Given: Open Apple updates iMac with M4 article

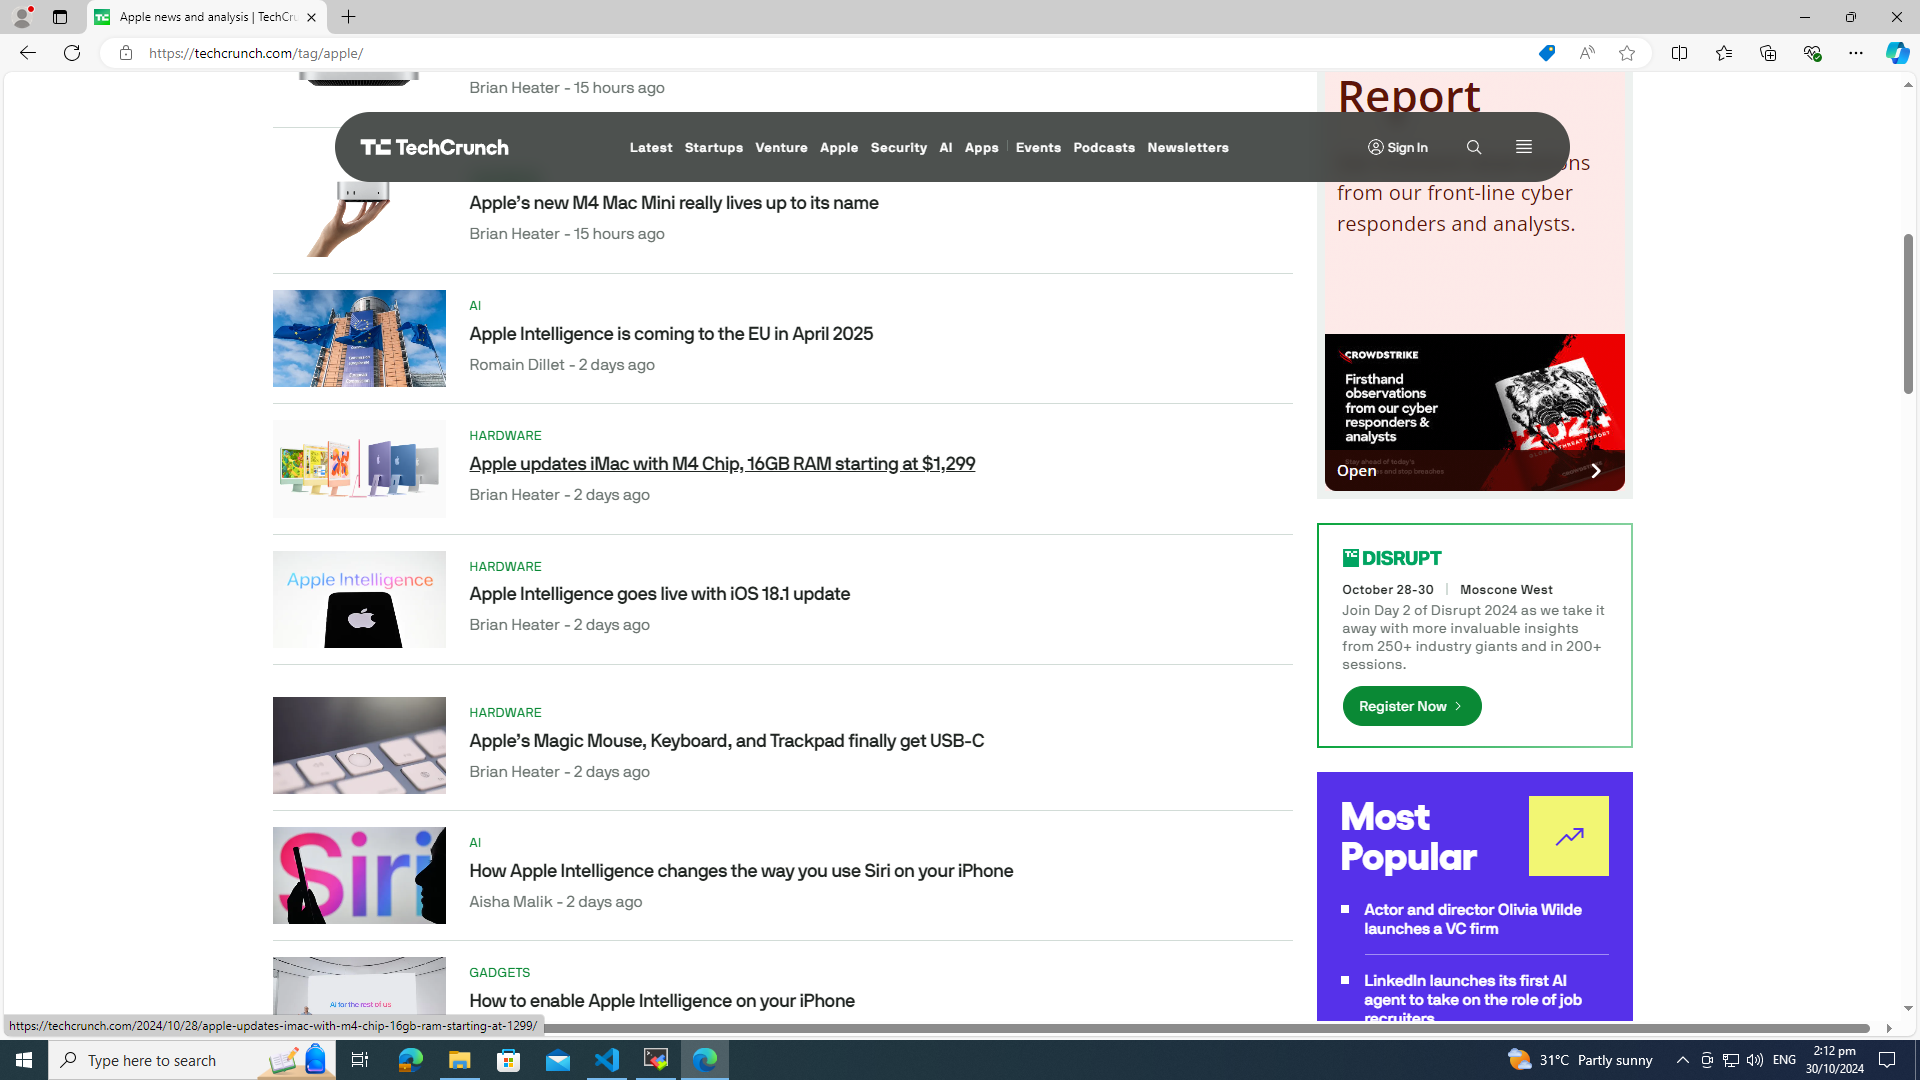Looking at the screenshot, I should (x=721, y=463).
